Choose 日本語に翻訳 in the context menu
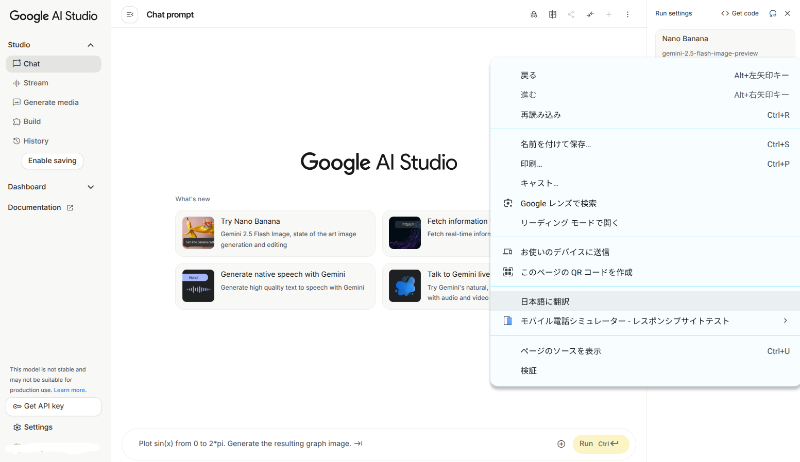 pos(645,301)
